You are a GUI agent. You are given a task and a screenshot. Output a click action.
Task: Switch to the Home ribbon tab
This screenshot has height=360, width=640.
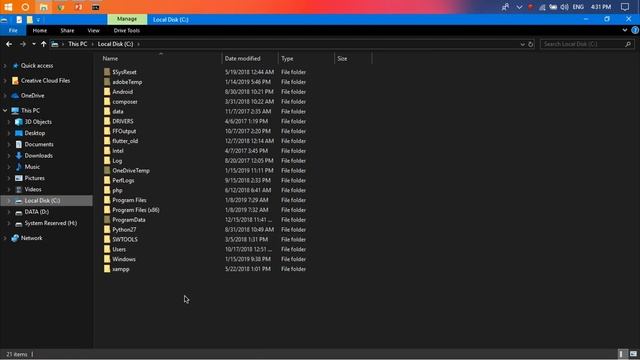click(x=40, y=31)
